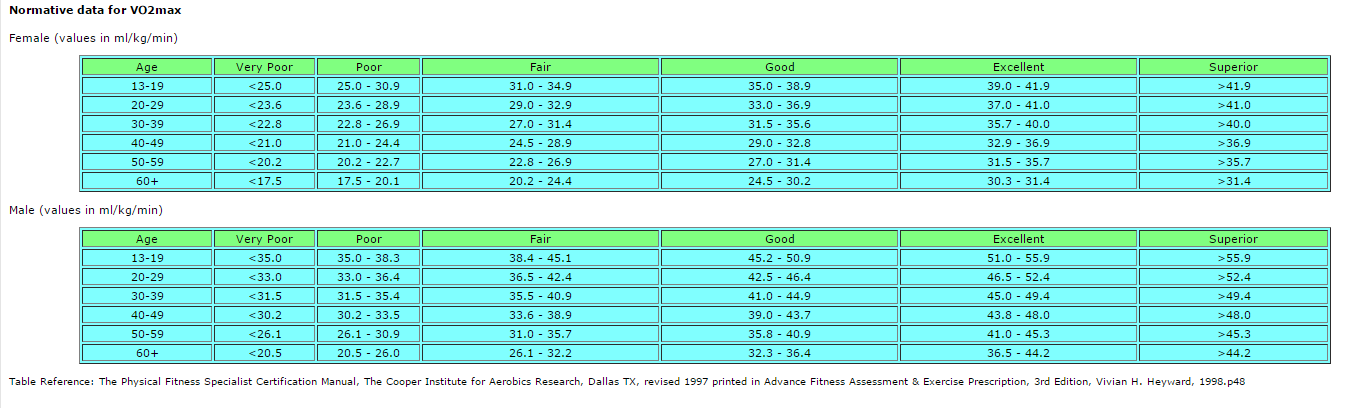Viewport: 1367px width, 408px height.
Task: Select male cell '36.5 - 42.4'
Action: coord(540,277)
